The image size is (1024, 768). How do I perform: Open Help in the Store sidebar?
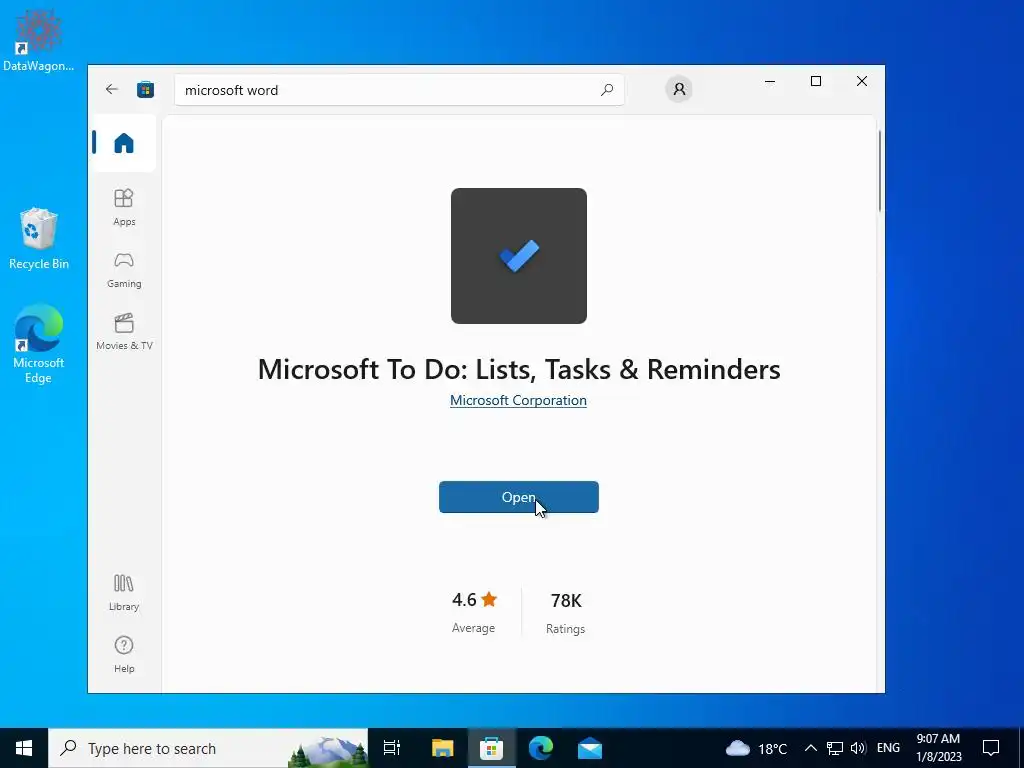[124, 654]
